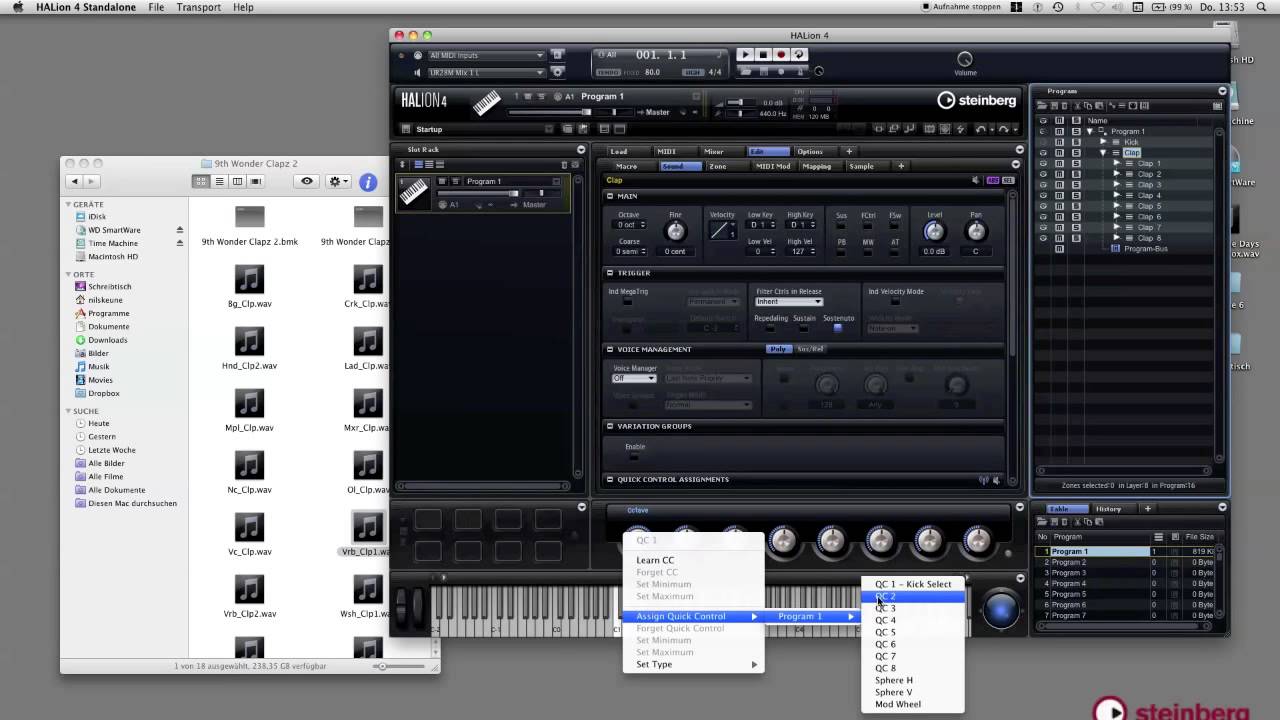Click the Redo arrow in HALion toolbar

click(1003, 129)
